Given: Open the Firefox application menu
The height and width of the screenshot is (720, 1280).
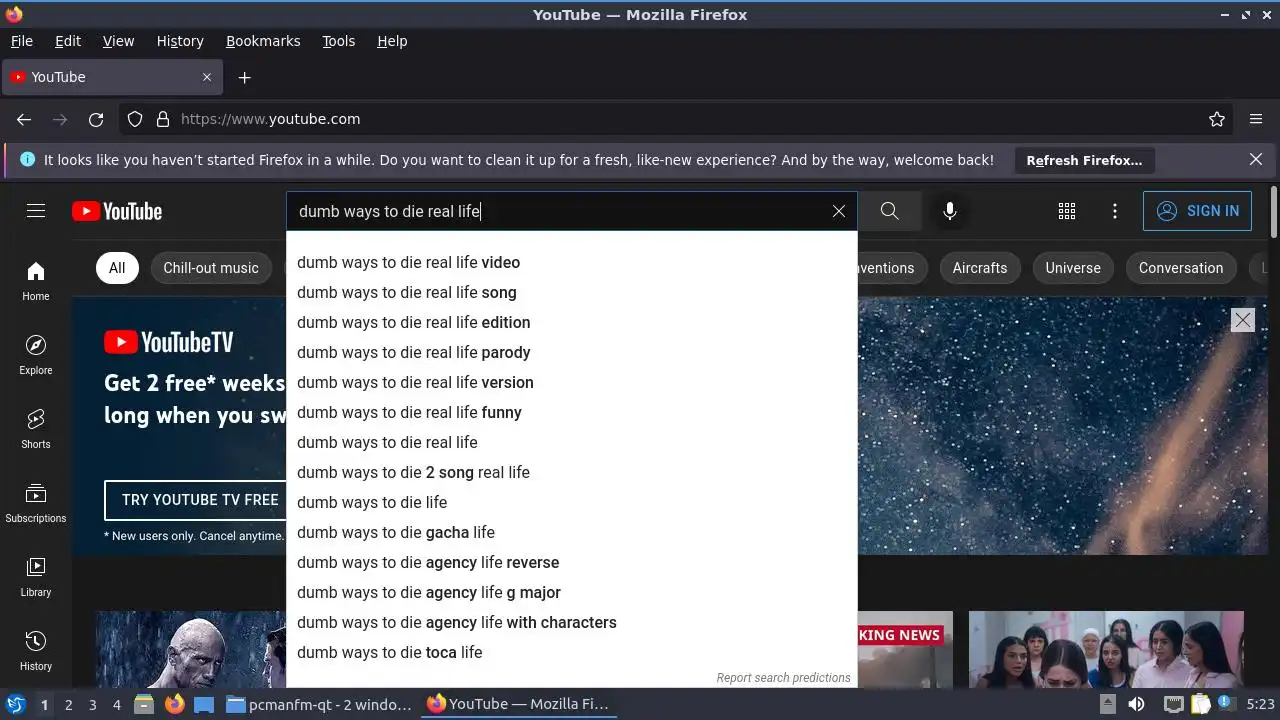Looking at the screenshot, I should pos(1256,119).
